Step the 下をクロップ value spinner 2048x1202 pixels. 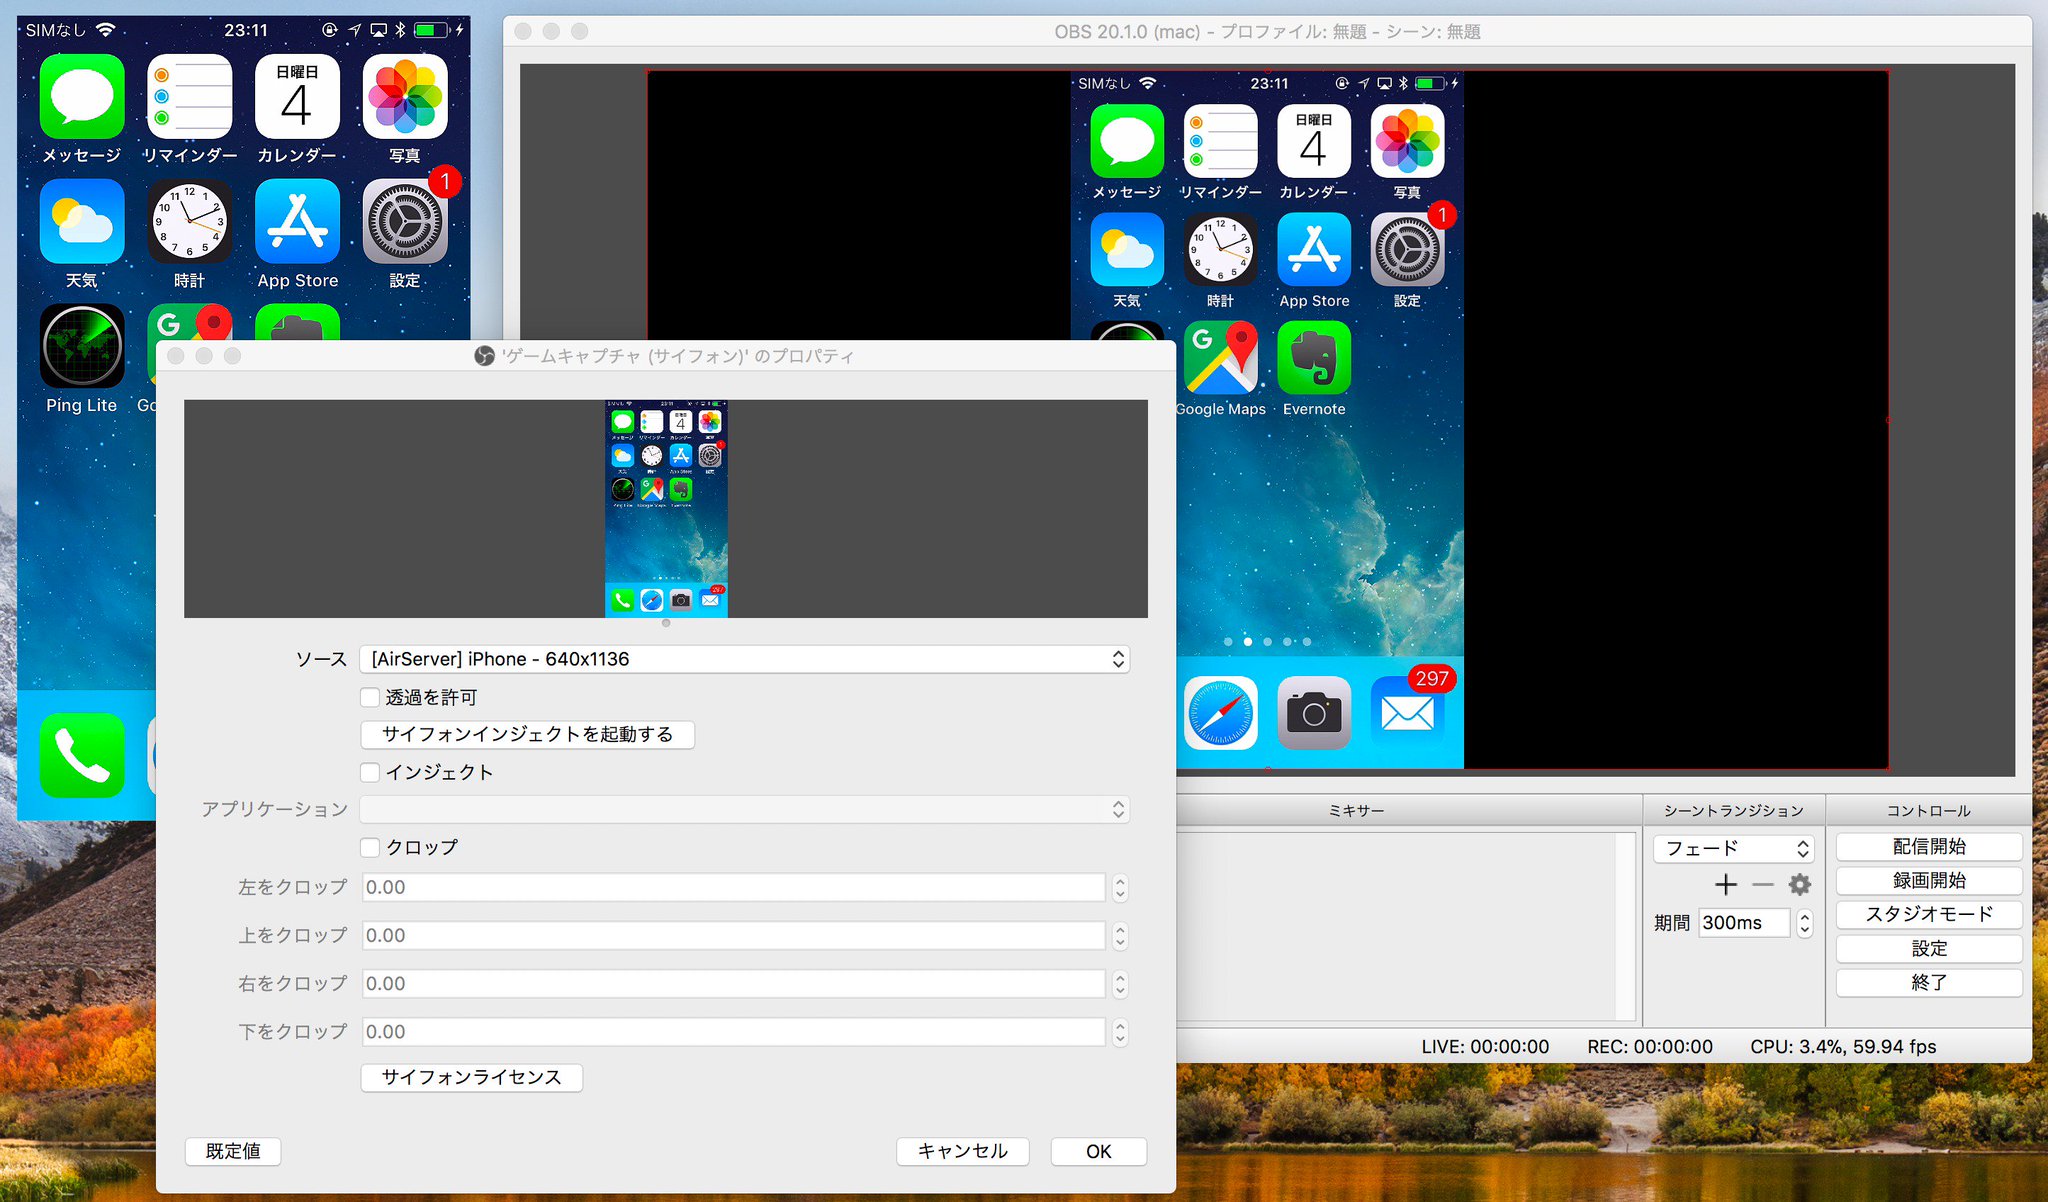pyautogui.click(x=1120, y=1032)
